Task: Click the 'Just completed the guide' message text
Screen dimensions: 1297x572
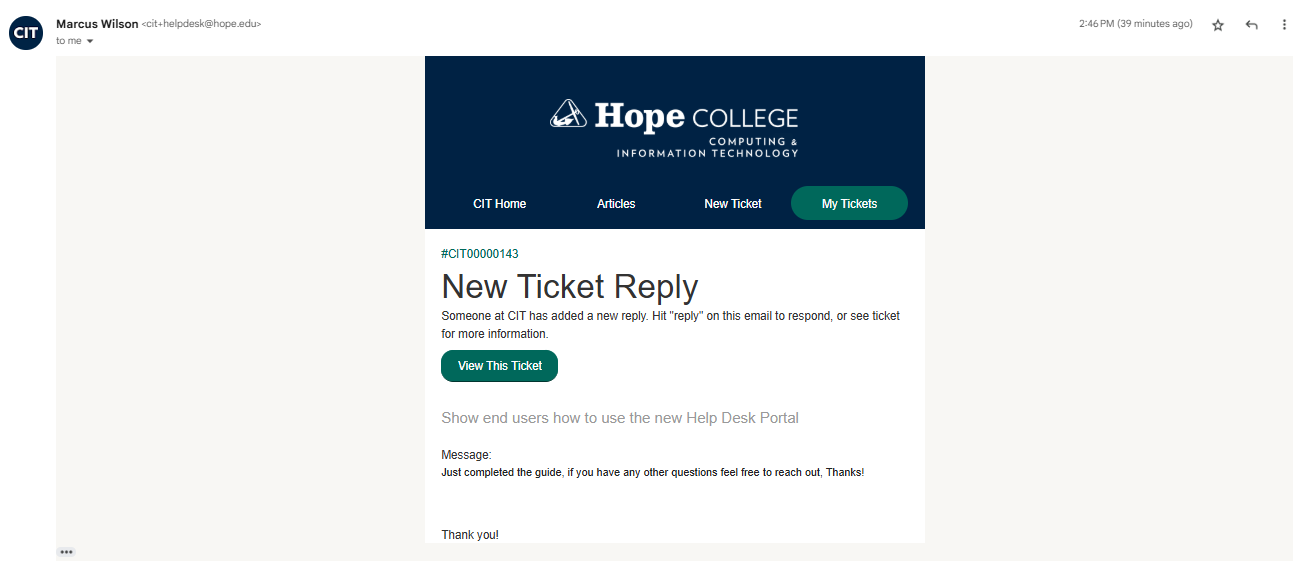Action: pos(652,472)
